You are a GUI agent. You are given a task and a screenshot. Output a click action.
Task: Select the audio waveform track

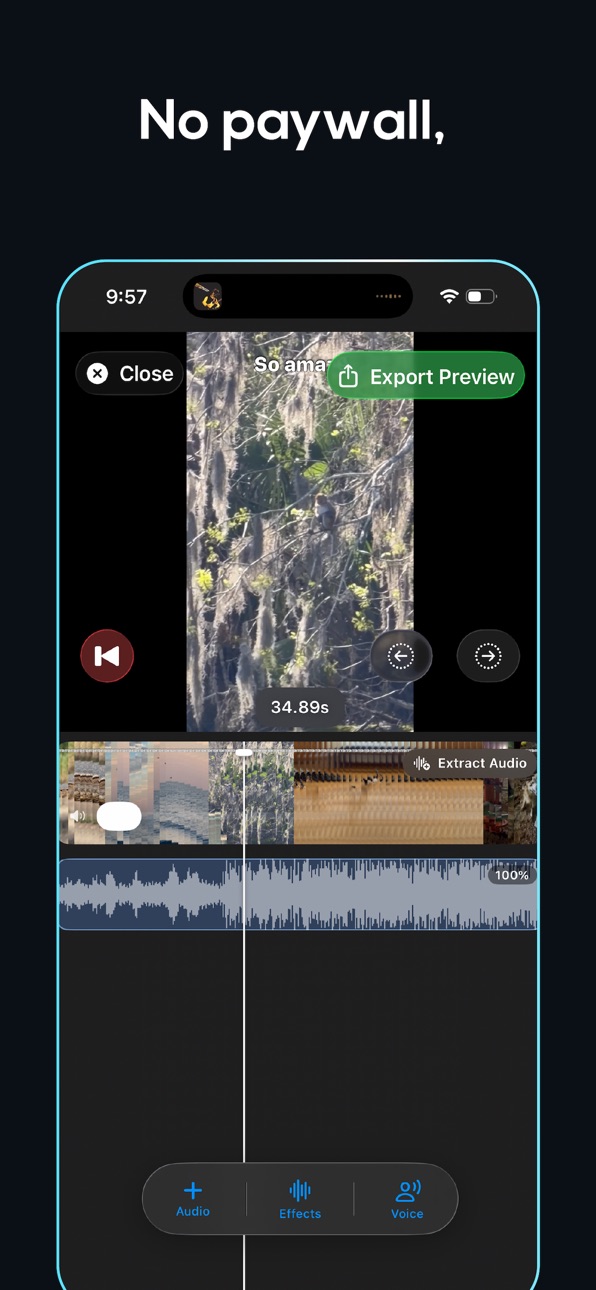click(298, 894)
